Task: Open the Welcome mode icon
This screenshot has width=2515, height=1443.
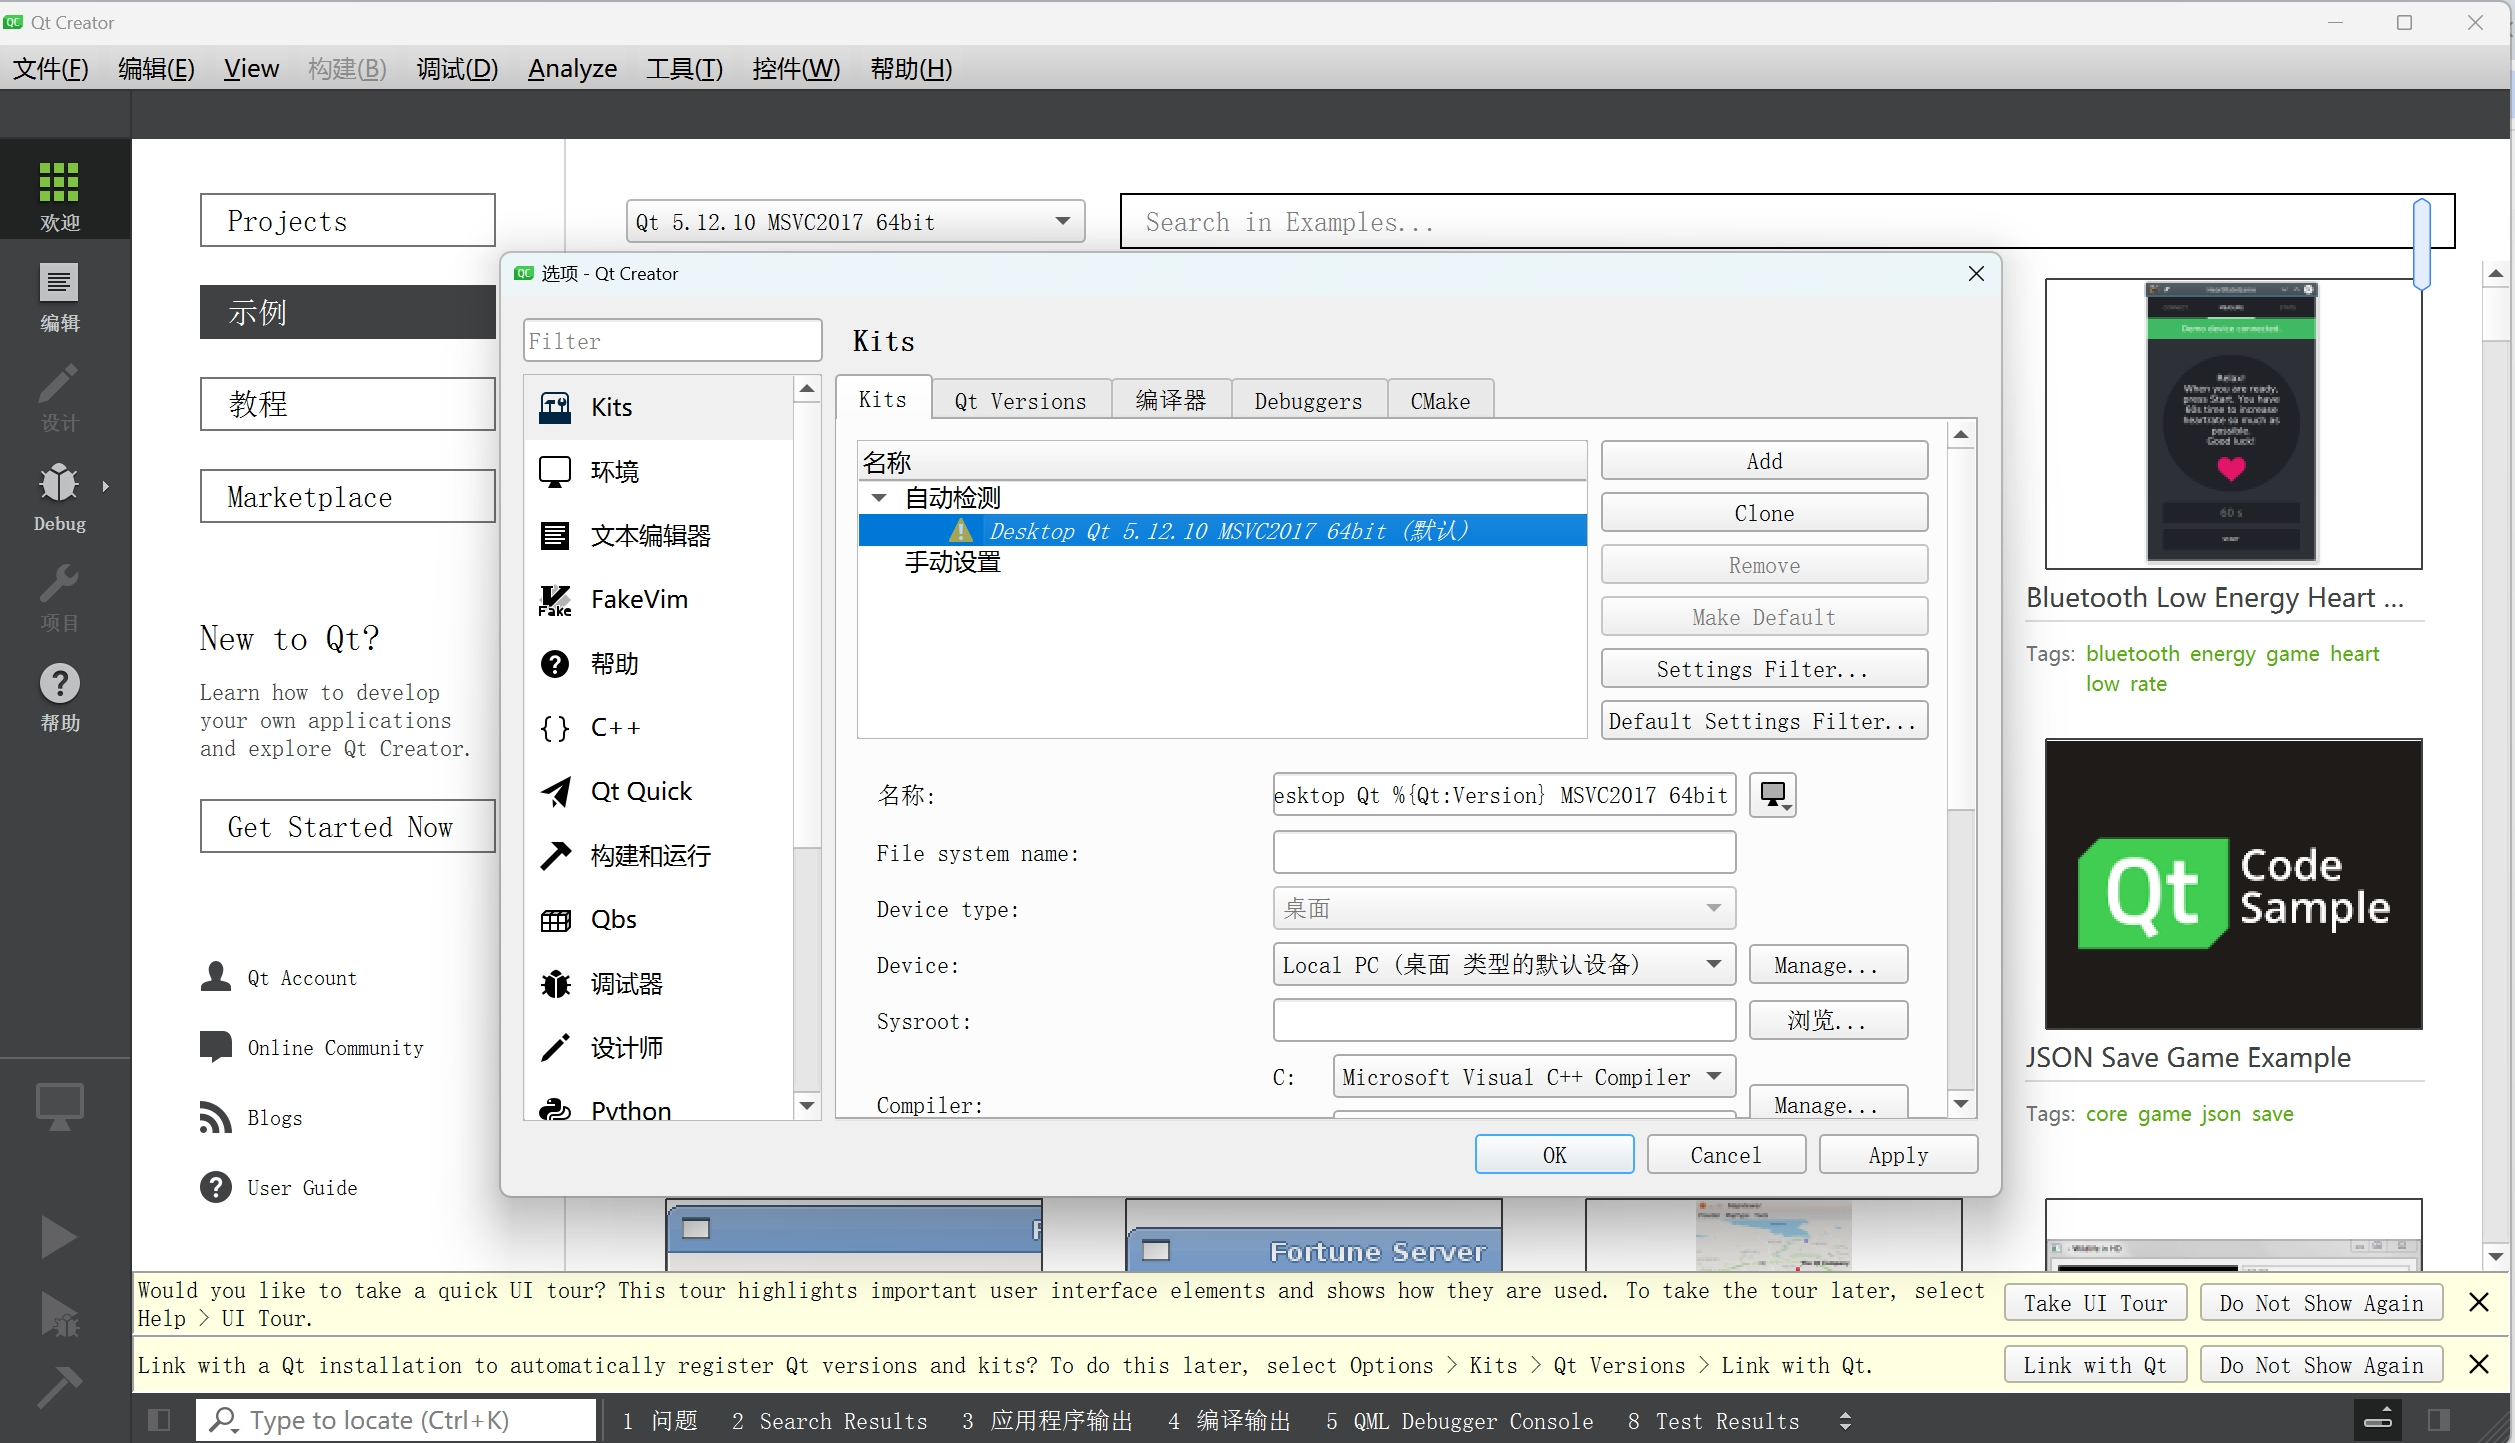Action: tap(59, 194)
